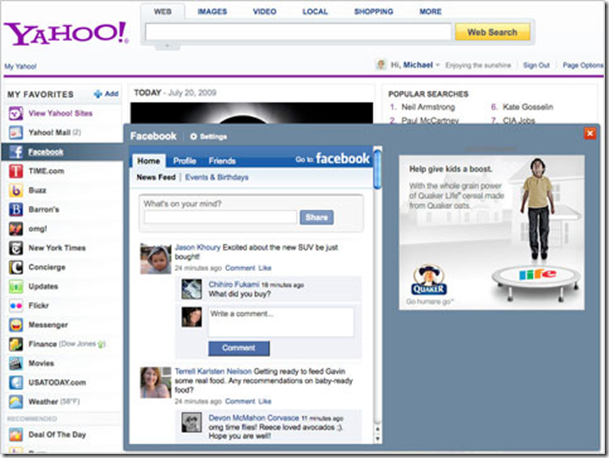Go to facebook via logo link
Viewport: 609px width, 458px height.
[x=343, y=158]
